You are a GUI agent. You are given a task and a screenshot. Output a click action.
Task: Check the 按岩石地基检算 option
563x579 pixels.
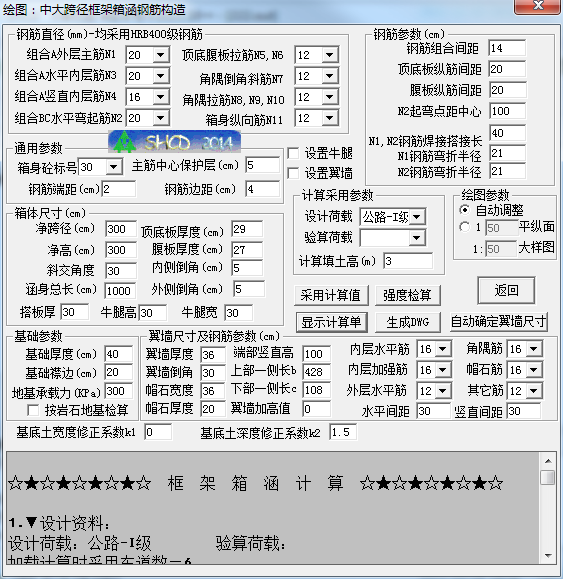click(33, 410)
